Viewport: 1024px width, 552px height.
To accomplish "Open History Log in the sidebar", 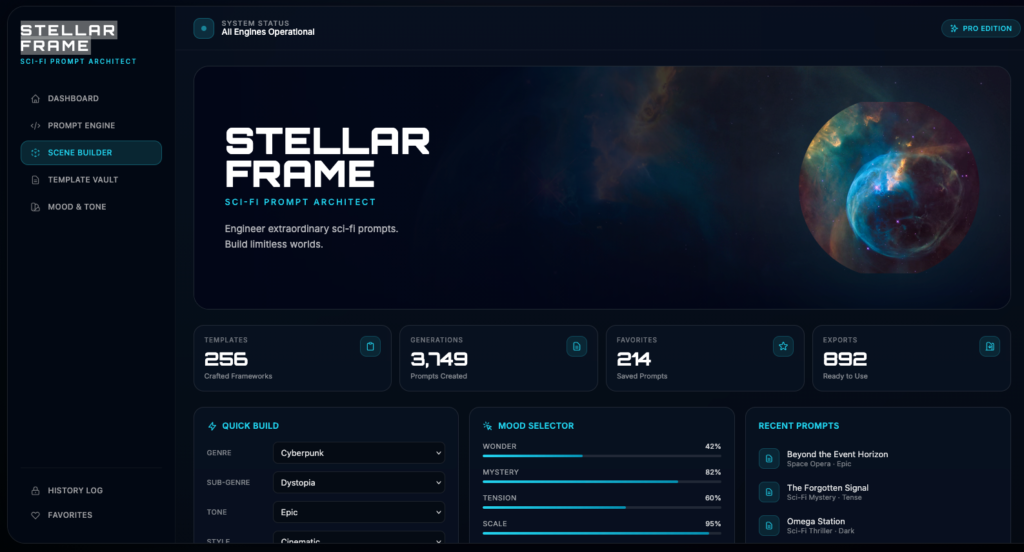I will click(x=91, y=491).
